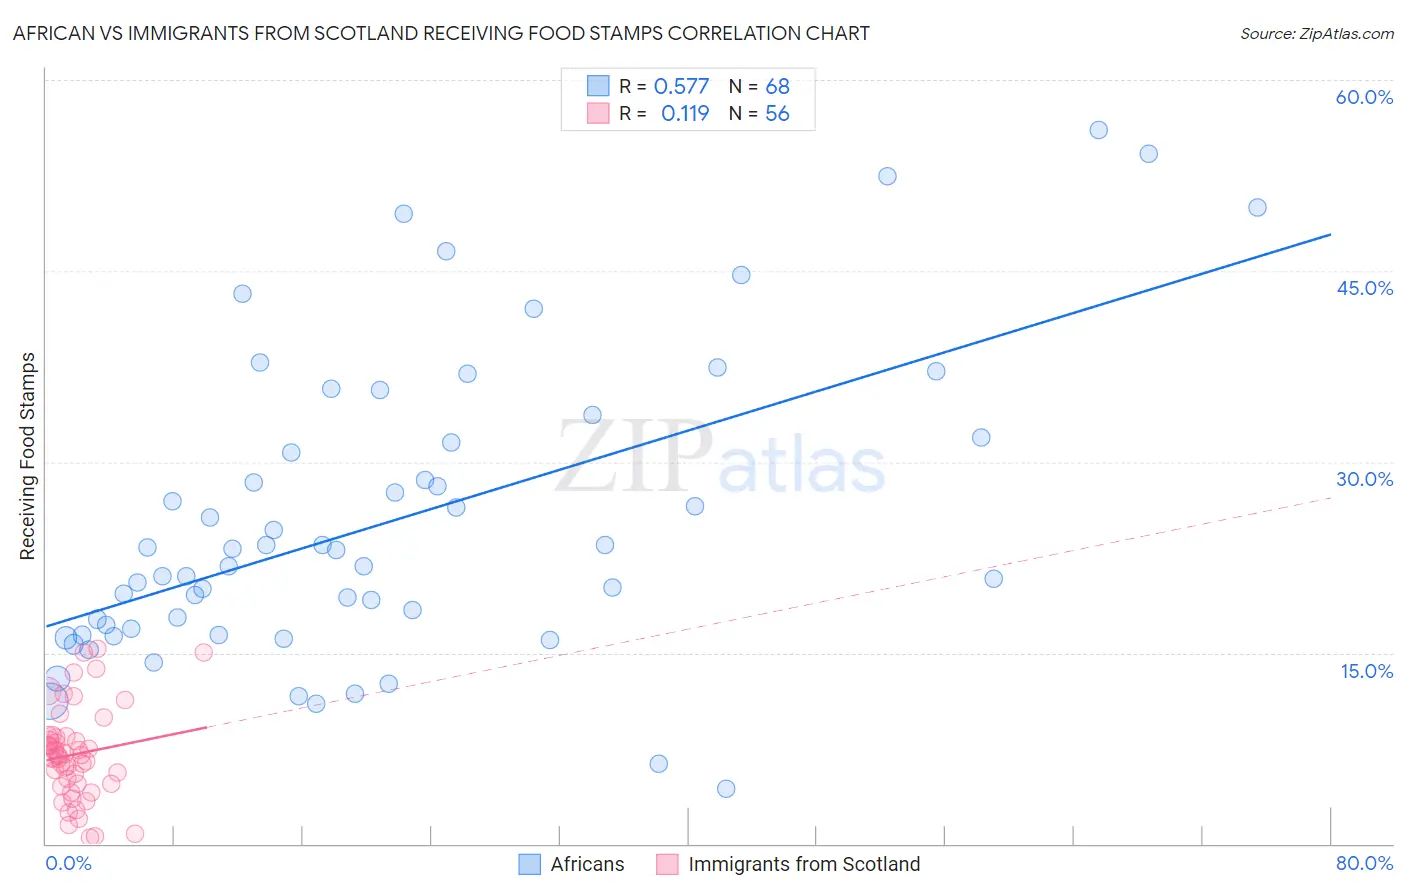Image resolution: width=1406 pixels, height=892 pixels.
Task: Click the Receiving Food Stamps axis title
Action: click(27, 456)
